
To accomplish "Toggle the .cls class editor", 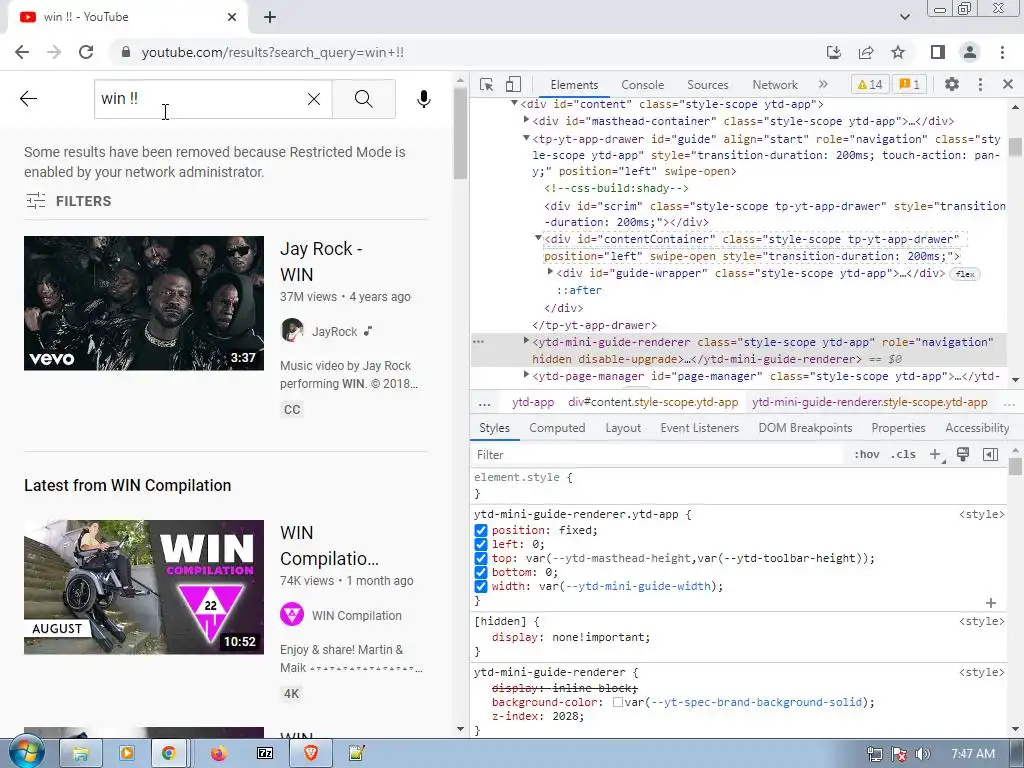I will (903, 455).
